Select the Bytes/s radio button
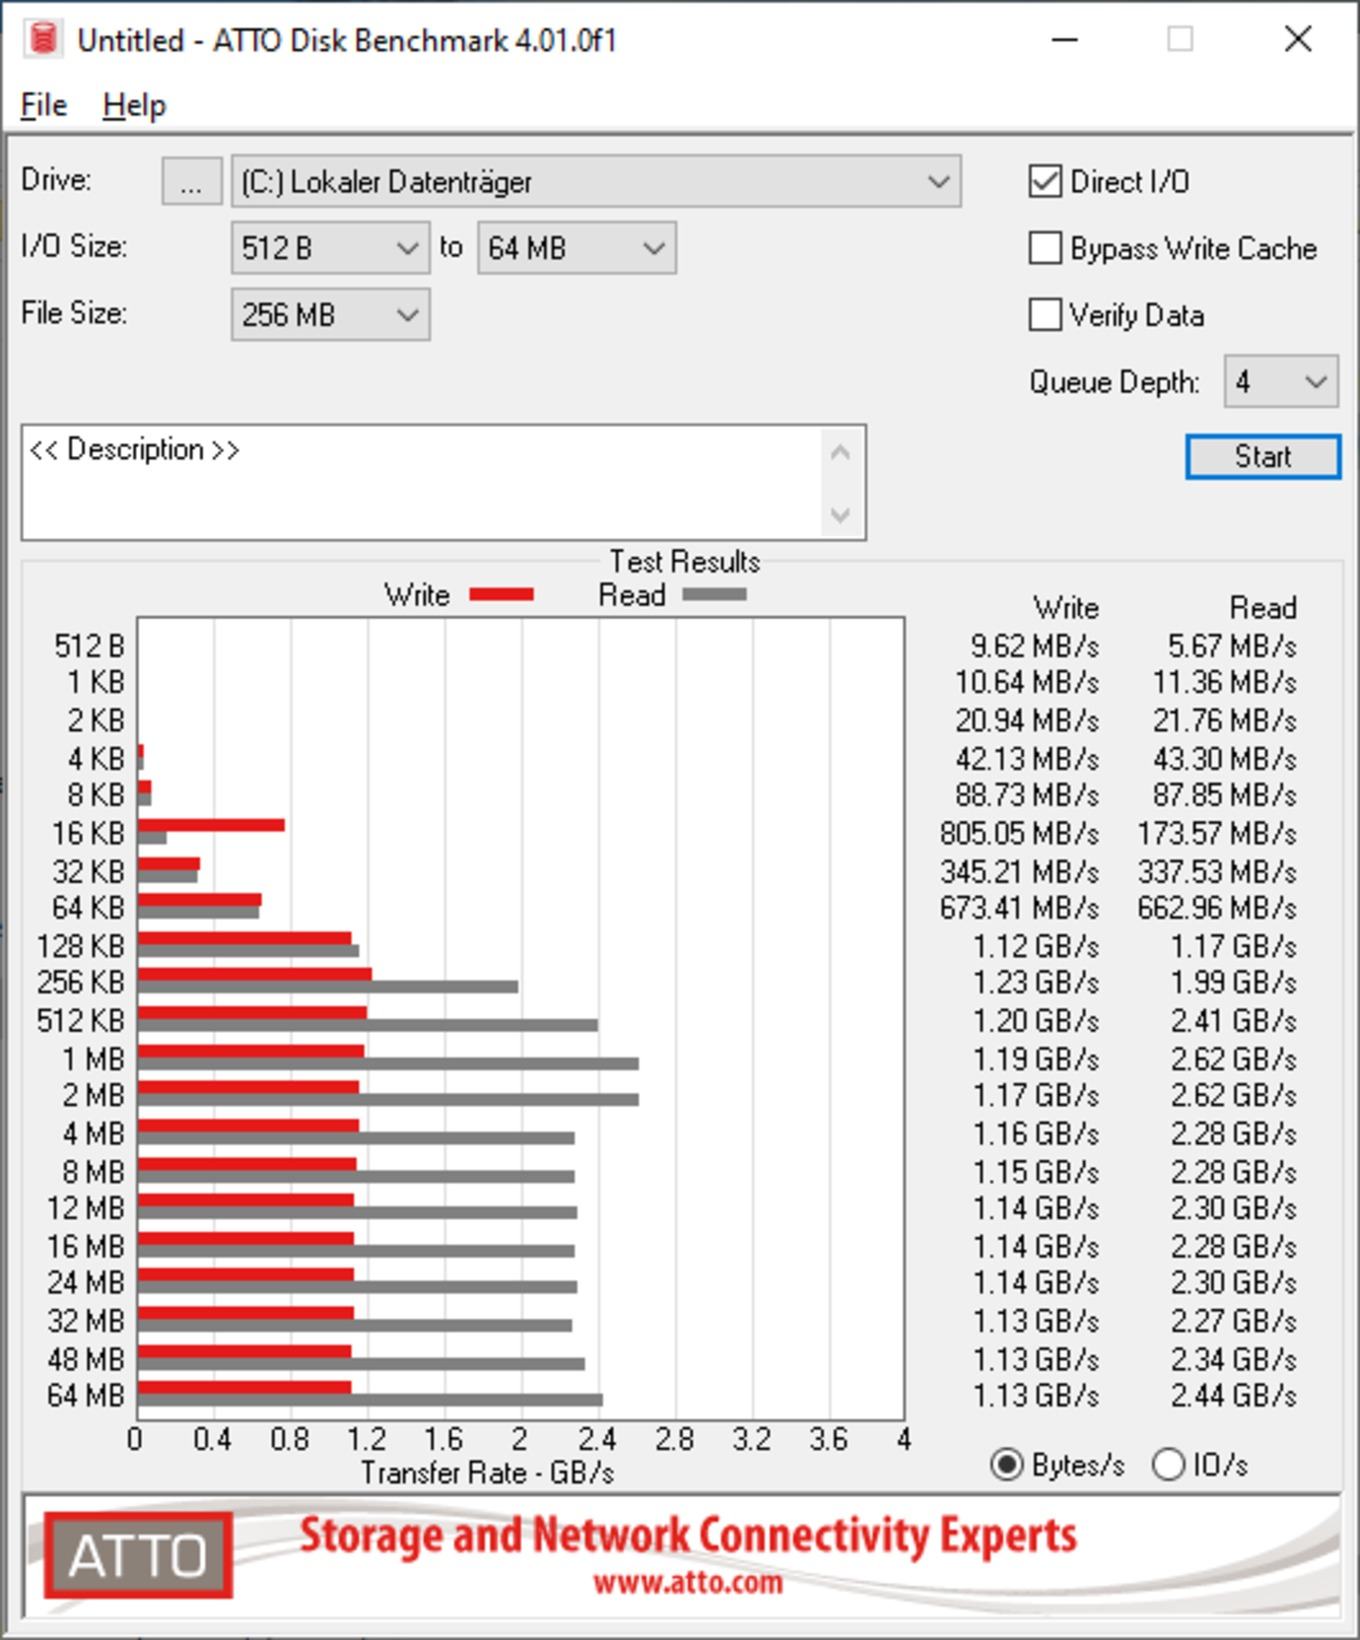 coord(1006,1465)
